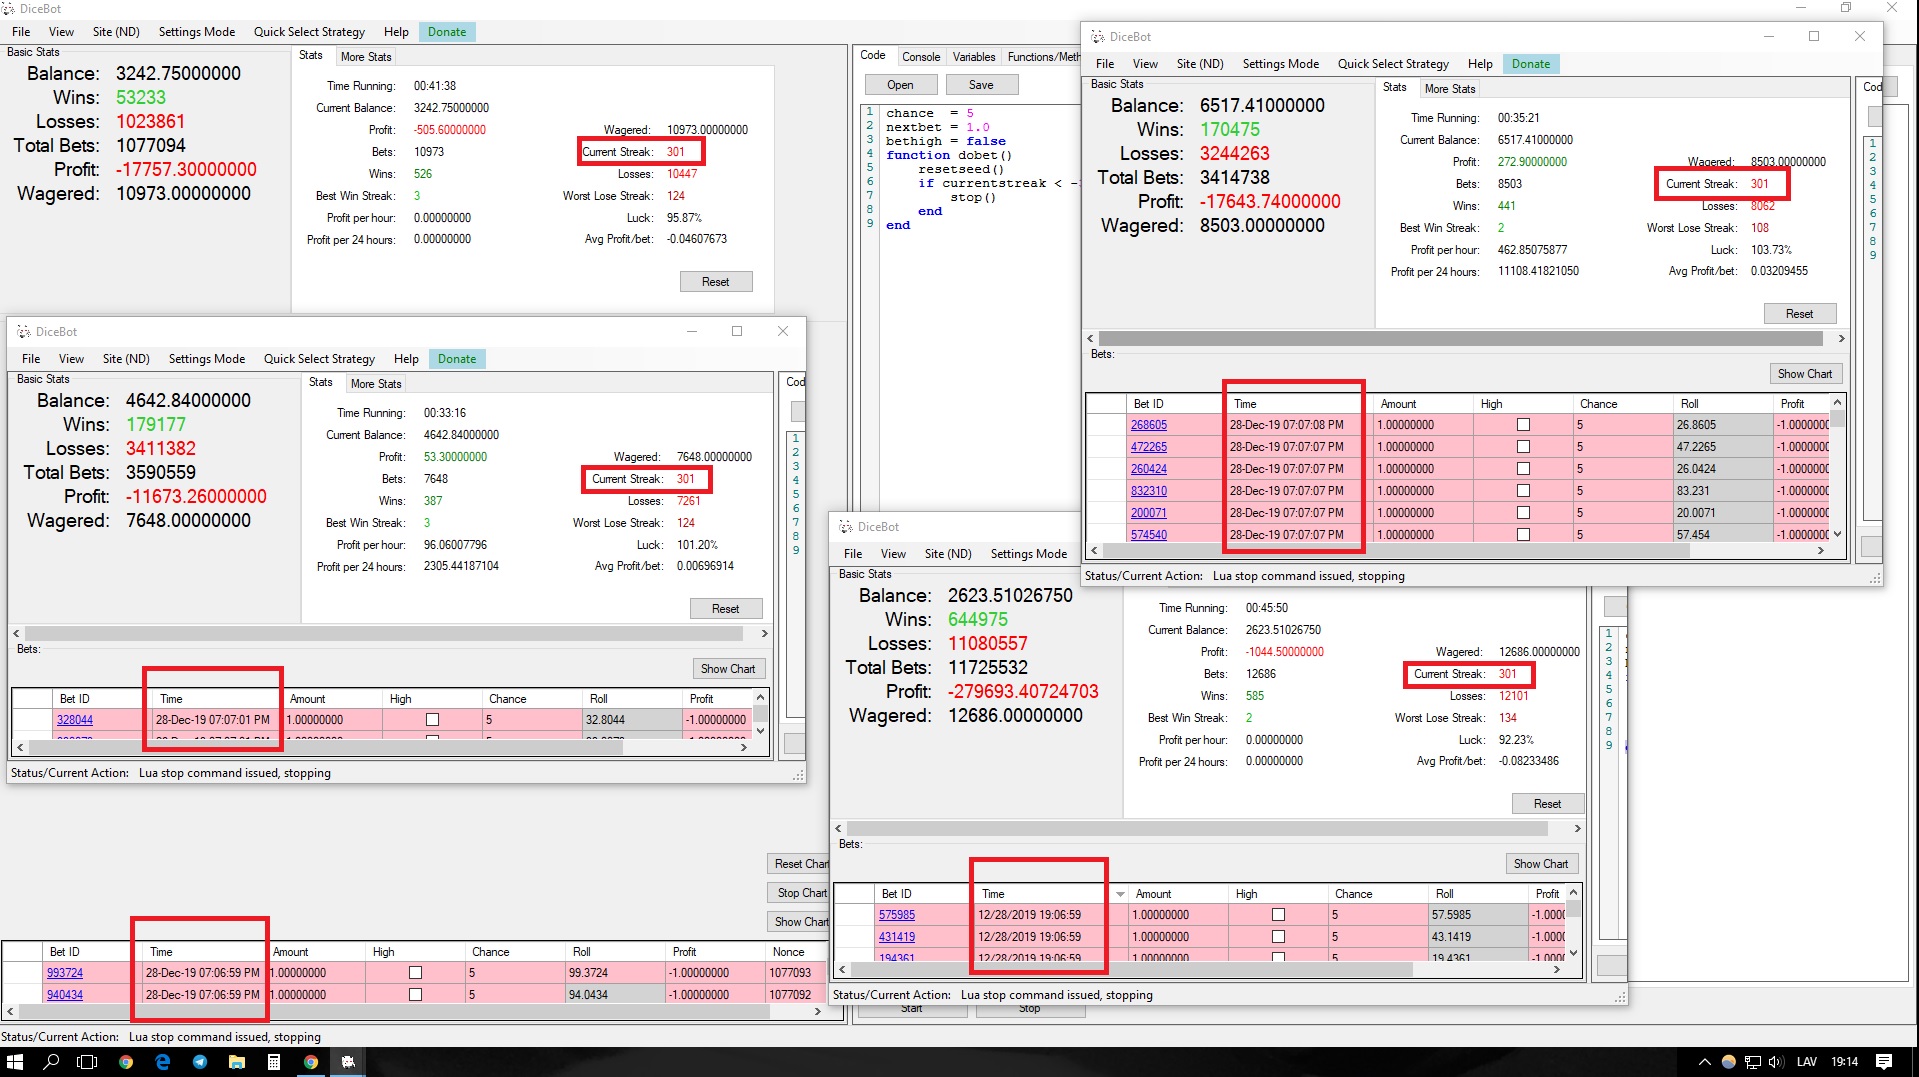Toggle High checkbox for bet 832310
This screenshot has width=1919, height=1077.
pos(1523,491)
